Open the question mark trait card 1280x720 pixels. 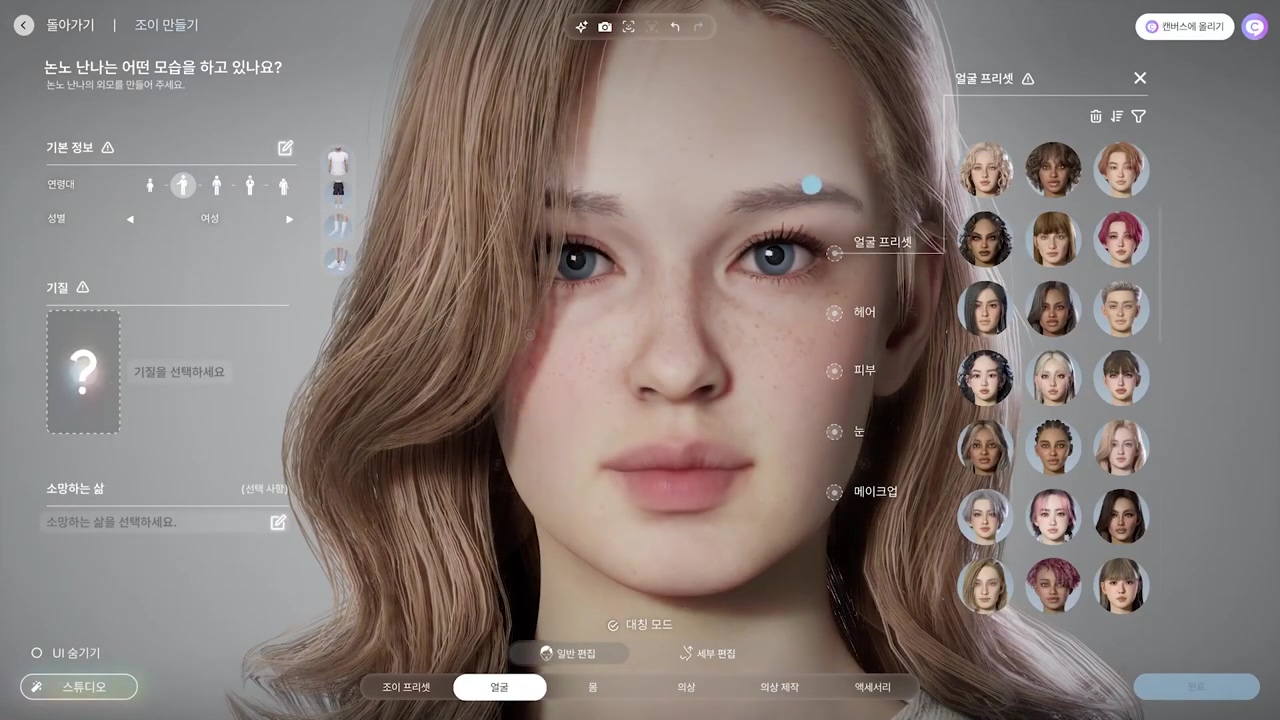83,372
